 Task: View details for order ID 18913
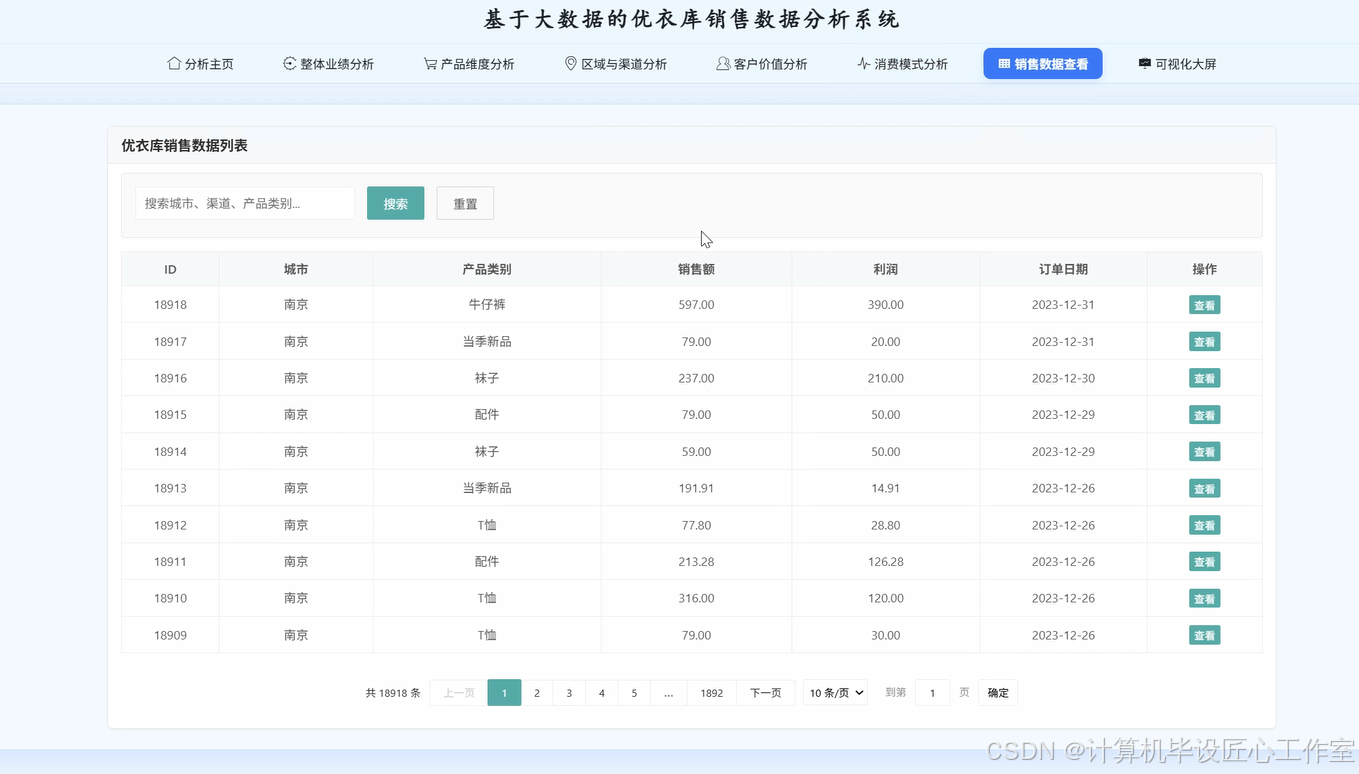(x=1204, y=489)
